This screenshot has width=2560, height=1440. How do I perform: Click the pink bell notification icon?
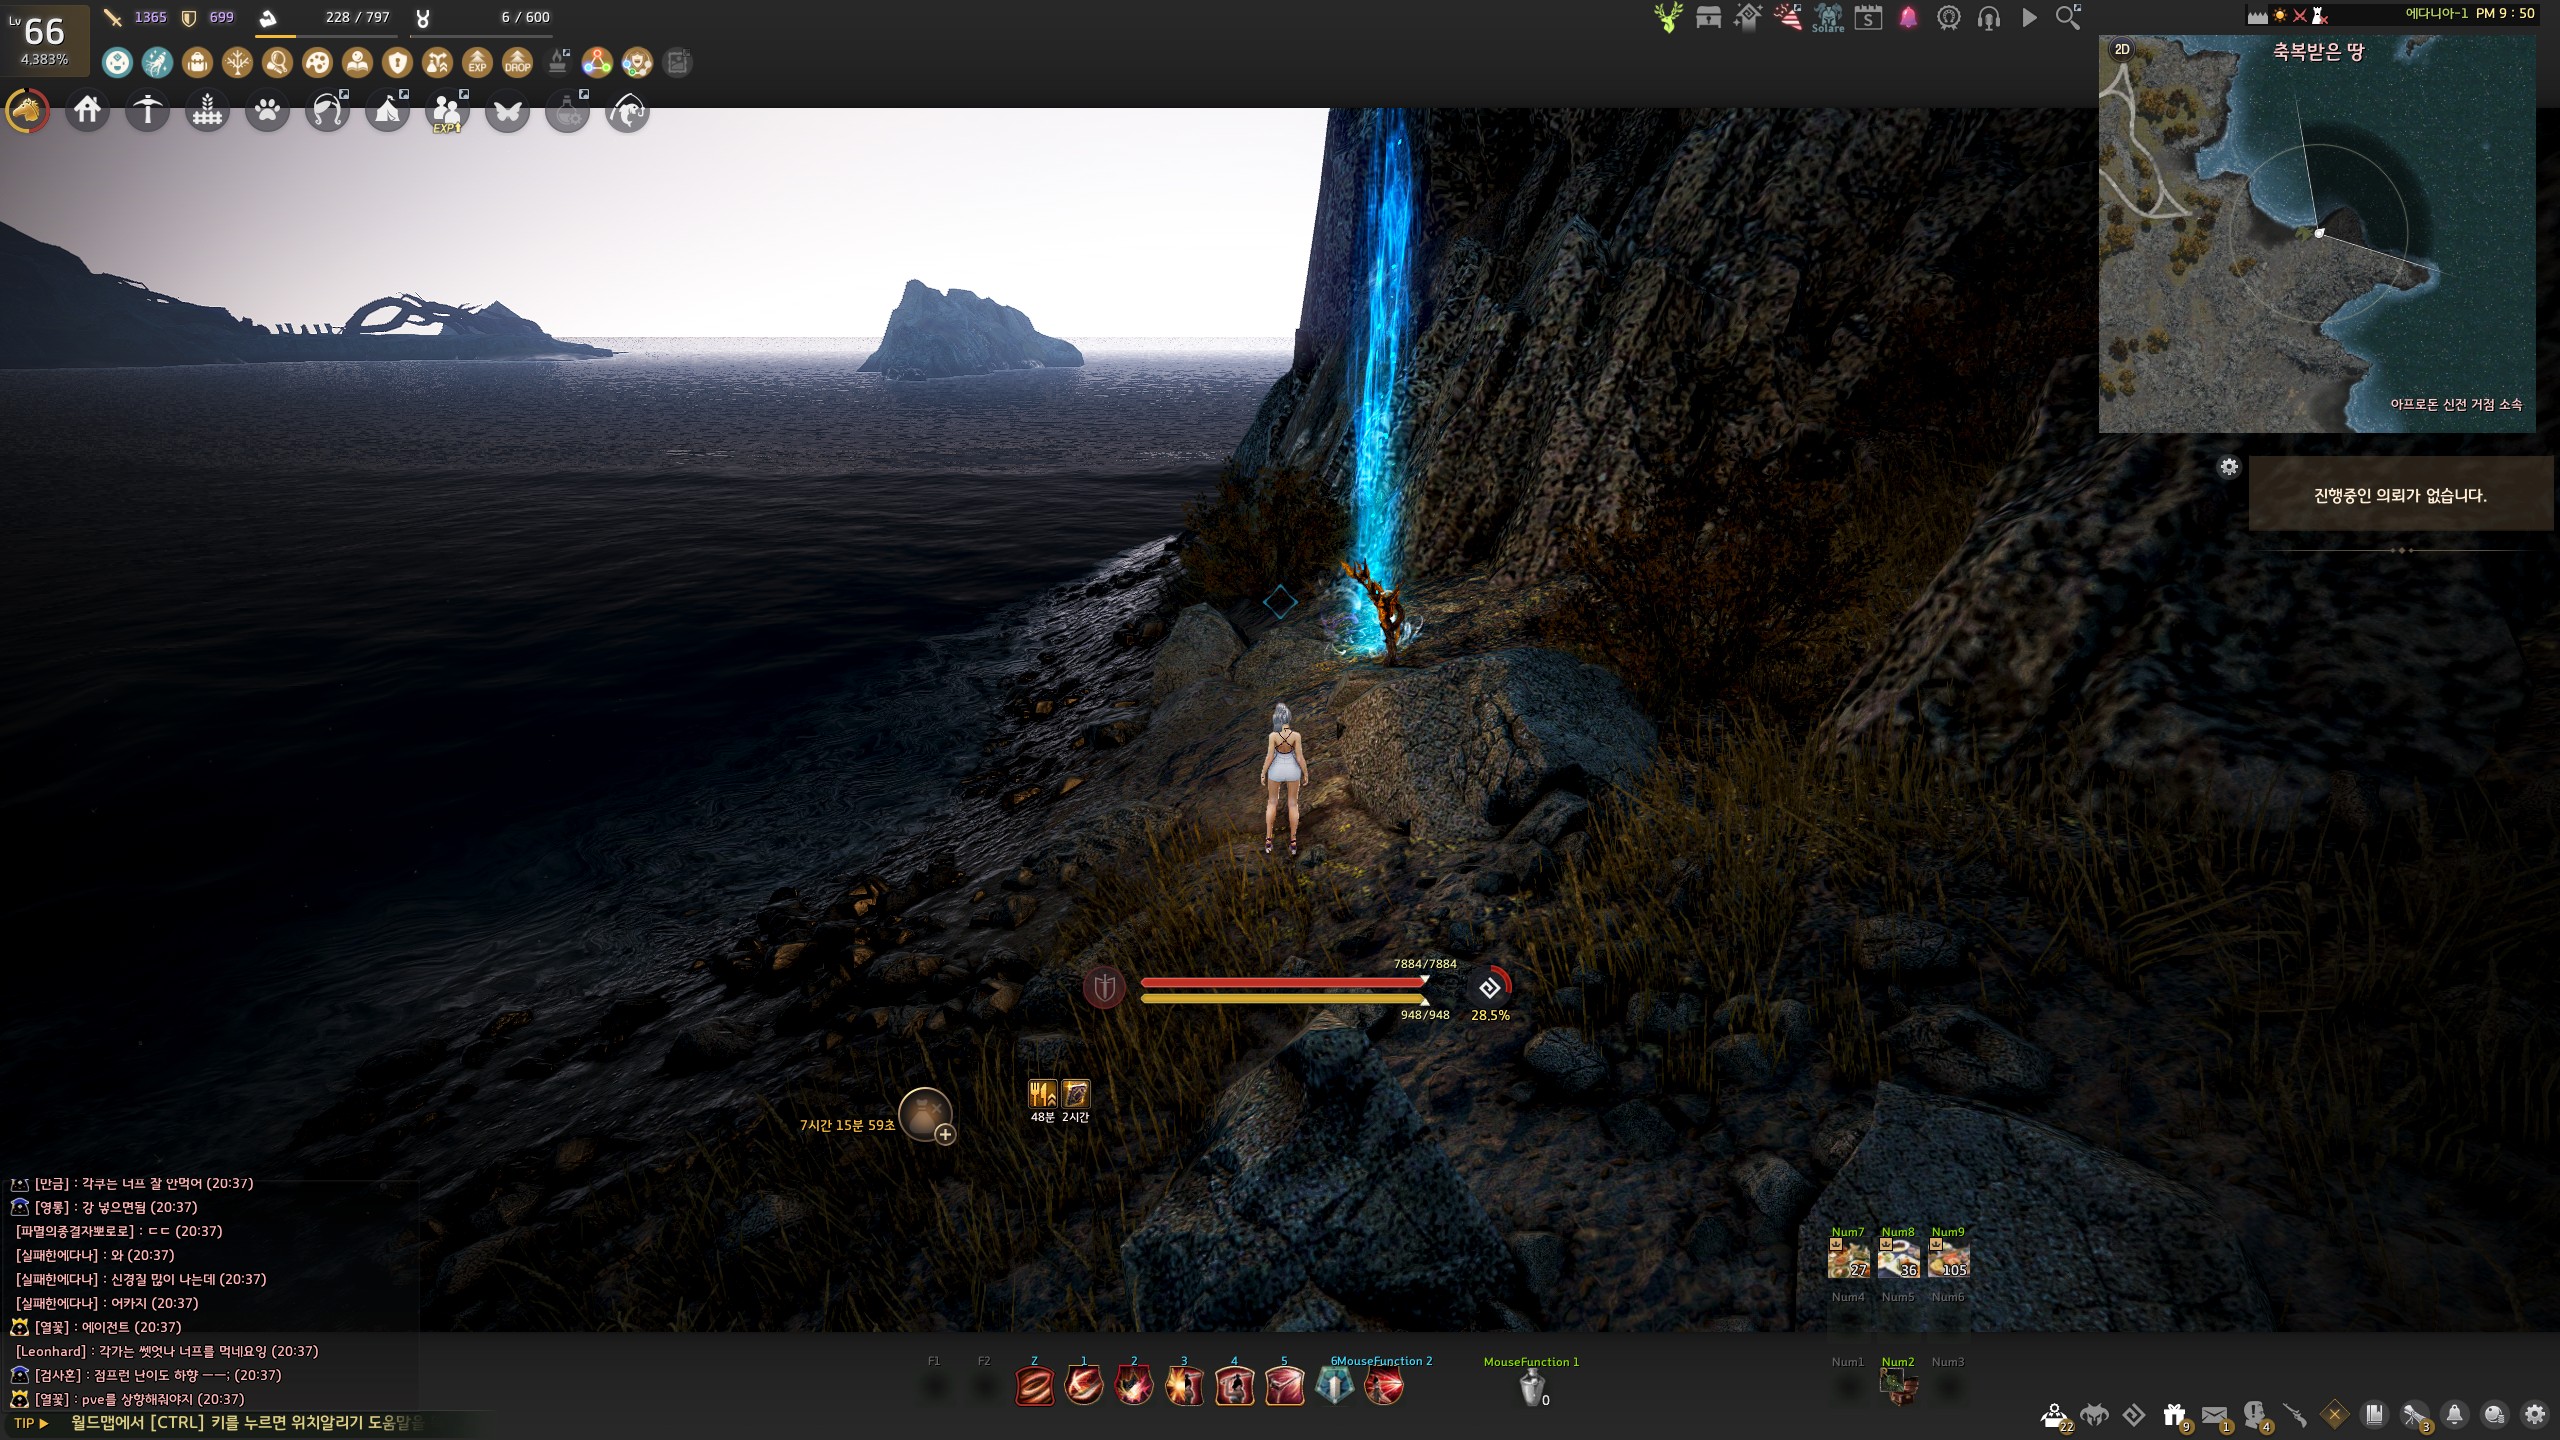(x=1909, y=18)
